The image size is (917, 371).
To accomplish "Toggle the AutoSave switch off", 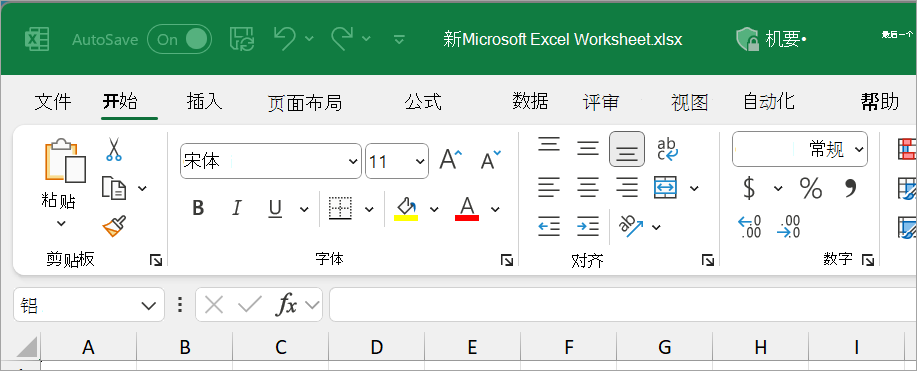I will pos(180,39).
